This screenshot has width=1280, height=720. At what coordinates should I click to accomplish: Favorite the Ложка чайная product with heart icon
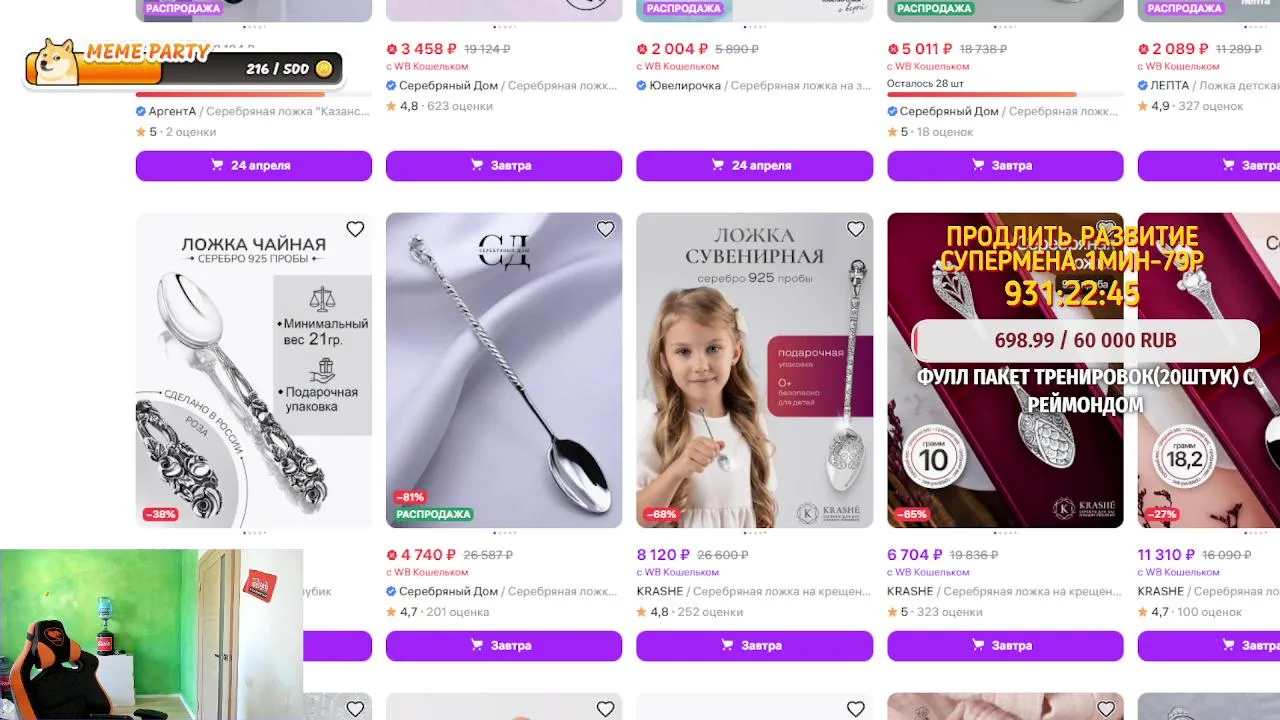click(355, 230)
